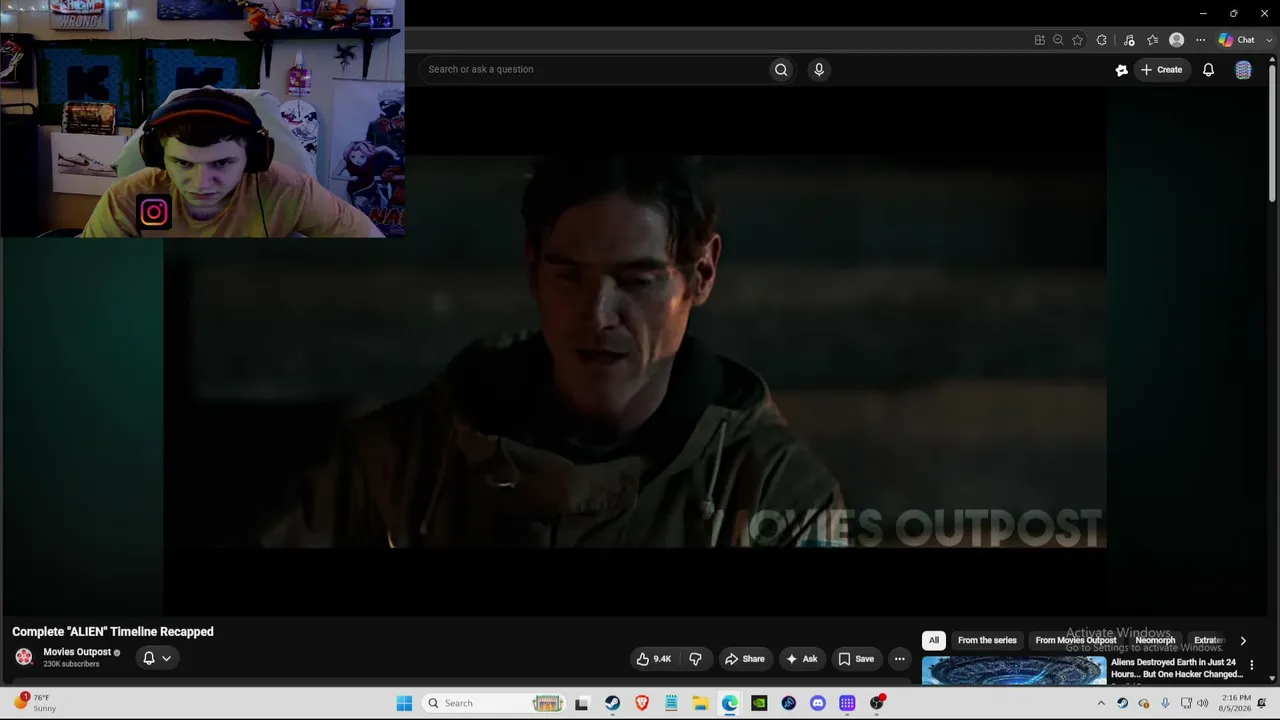Select the From the series chip
Viewport: 1280px width, 720px height.
pyautogui.click(x=987, y=640)
